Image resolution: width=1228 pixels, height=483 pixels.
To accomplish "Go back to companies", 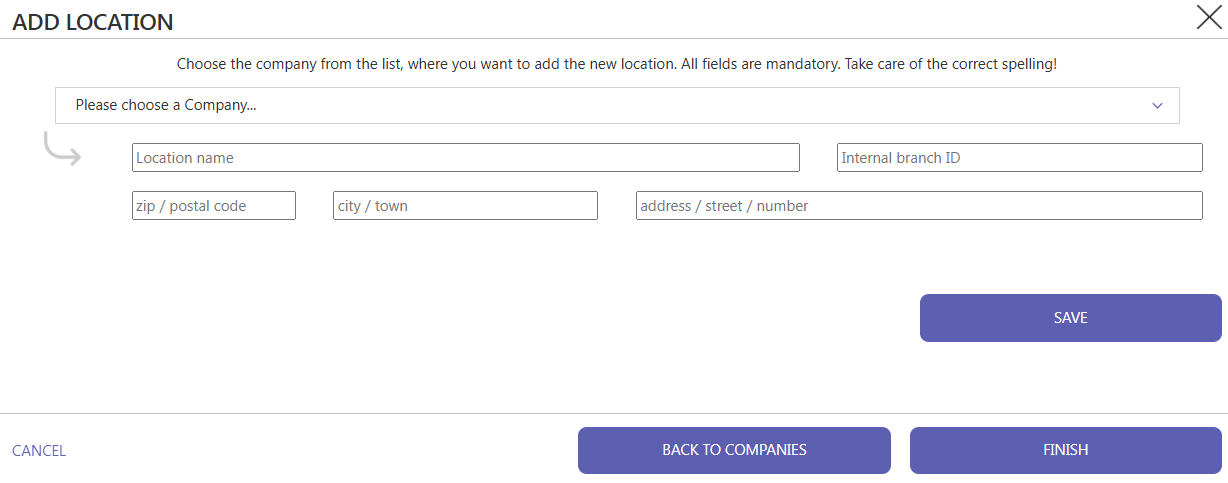I will pyautogui.click(x=734, y=450).
